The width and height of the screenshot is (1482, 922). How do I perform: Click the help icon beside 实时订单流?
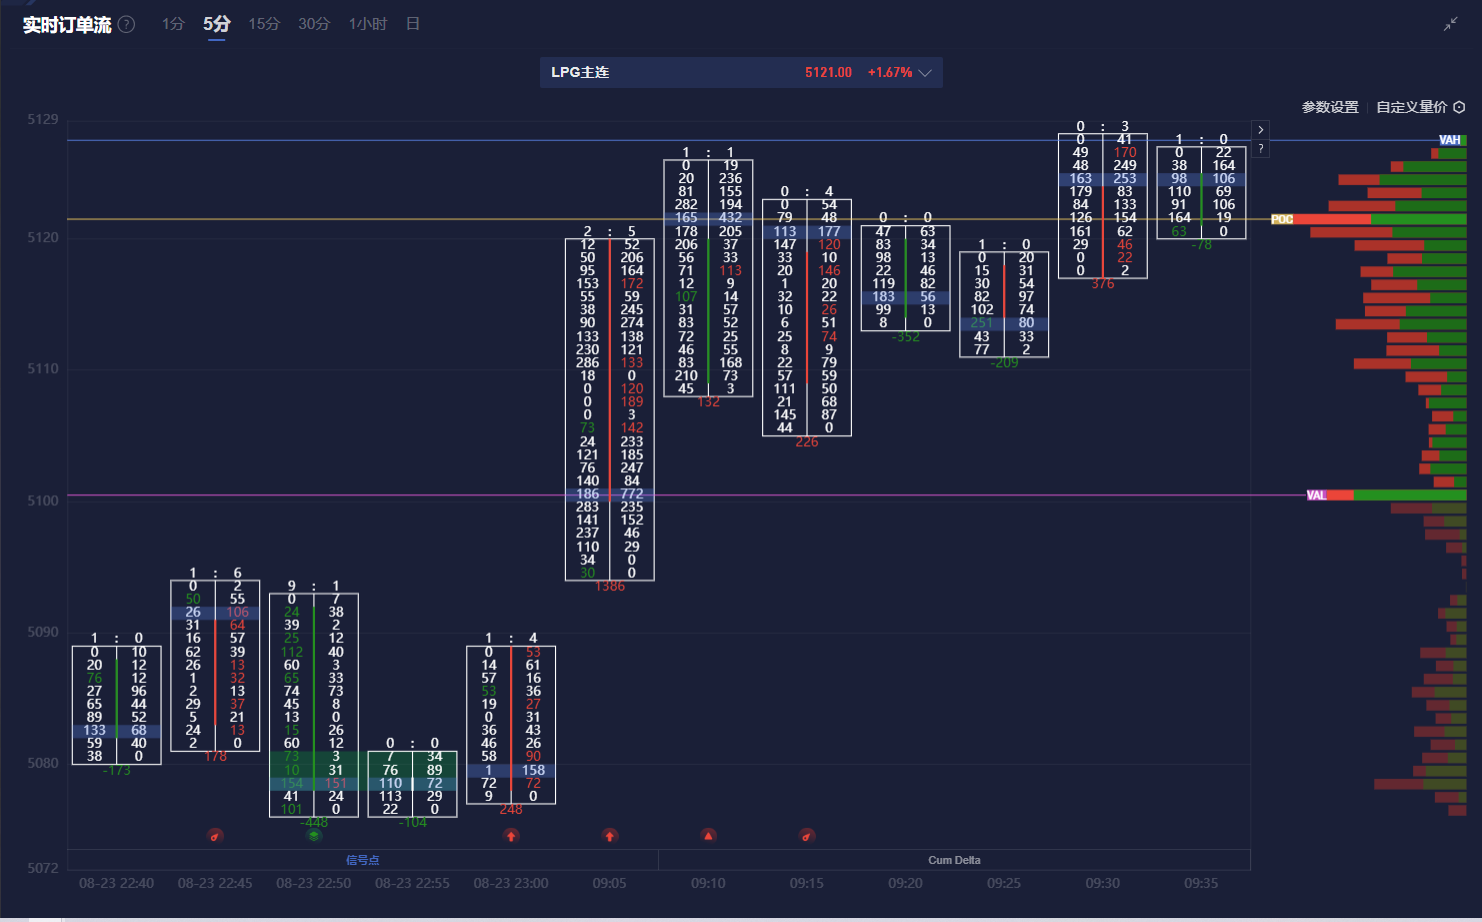coord(127,24)
